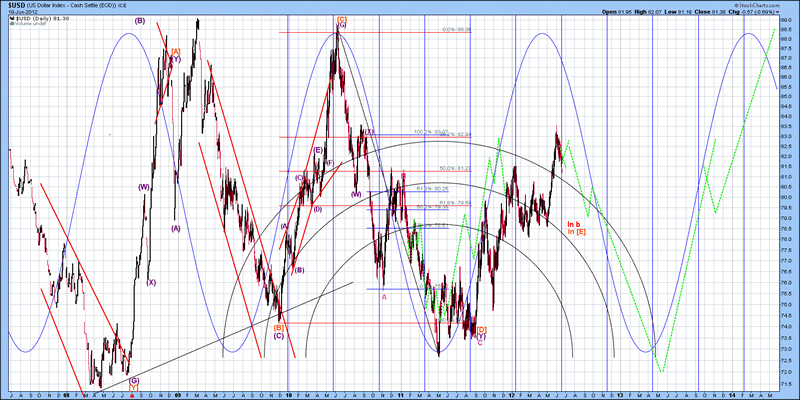Click the pink 'A' wave label

tap(384, 295)
